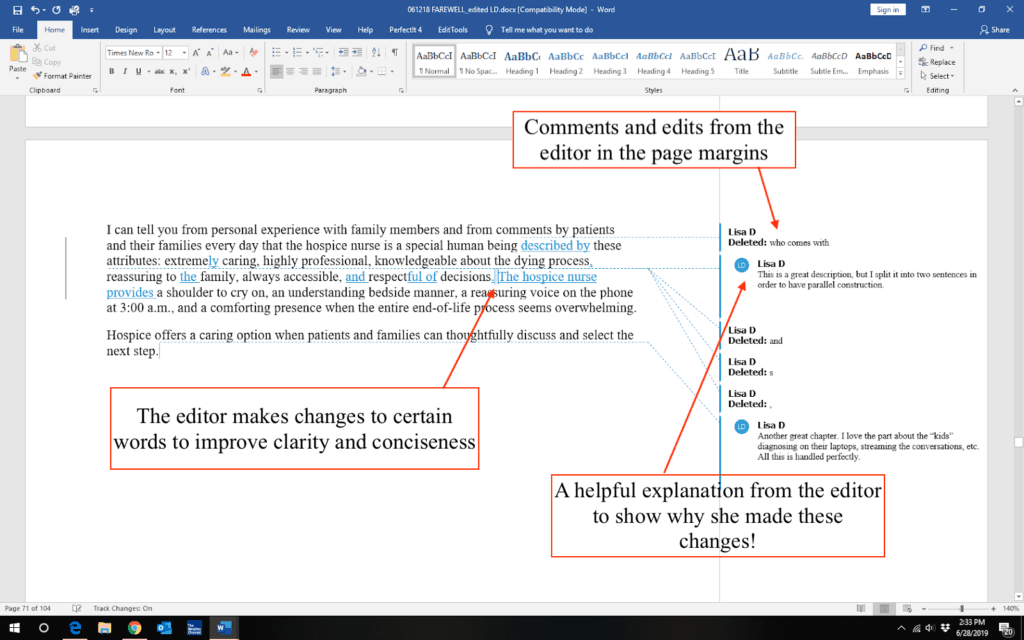The width and height of the screenshot is (1024, 640).
Task: Open Change Case dropdown
Action: point(230,52)
